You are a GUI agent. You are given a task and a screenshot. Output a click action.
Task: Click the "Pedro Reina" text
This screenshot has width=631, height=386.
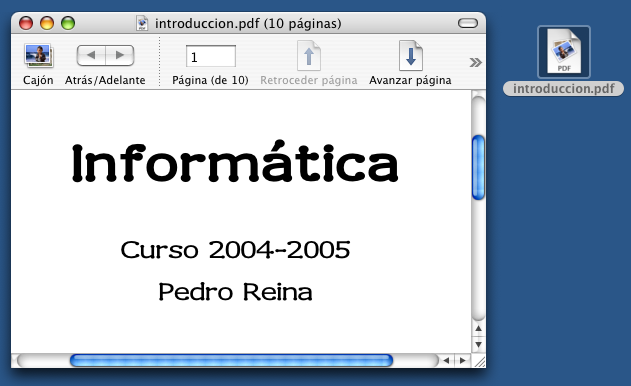(x=235, y=292)
